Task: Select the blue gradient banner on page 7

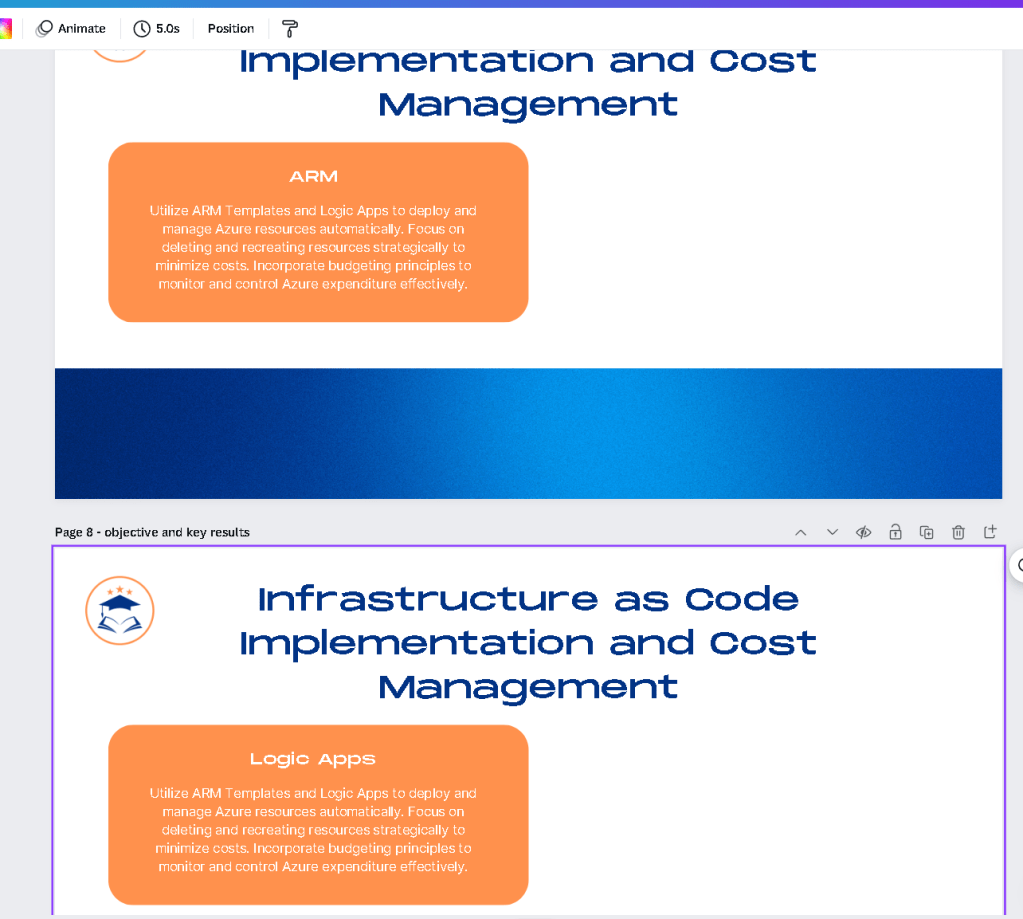Action: (x=528, y=434)
